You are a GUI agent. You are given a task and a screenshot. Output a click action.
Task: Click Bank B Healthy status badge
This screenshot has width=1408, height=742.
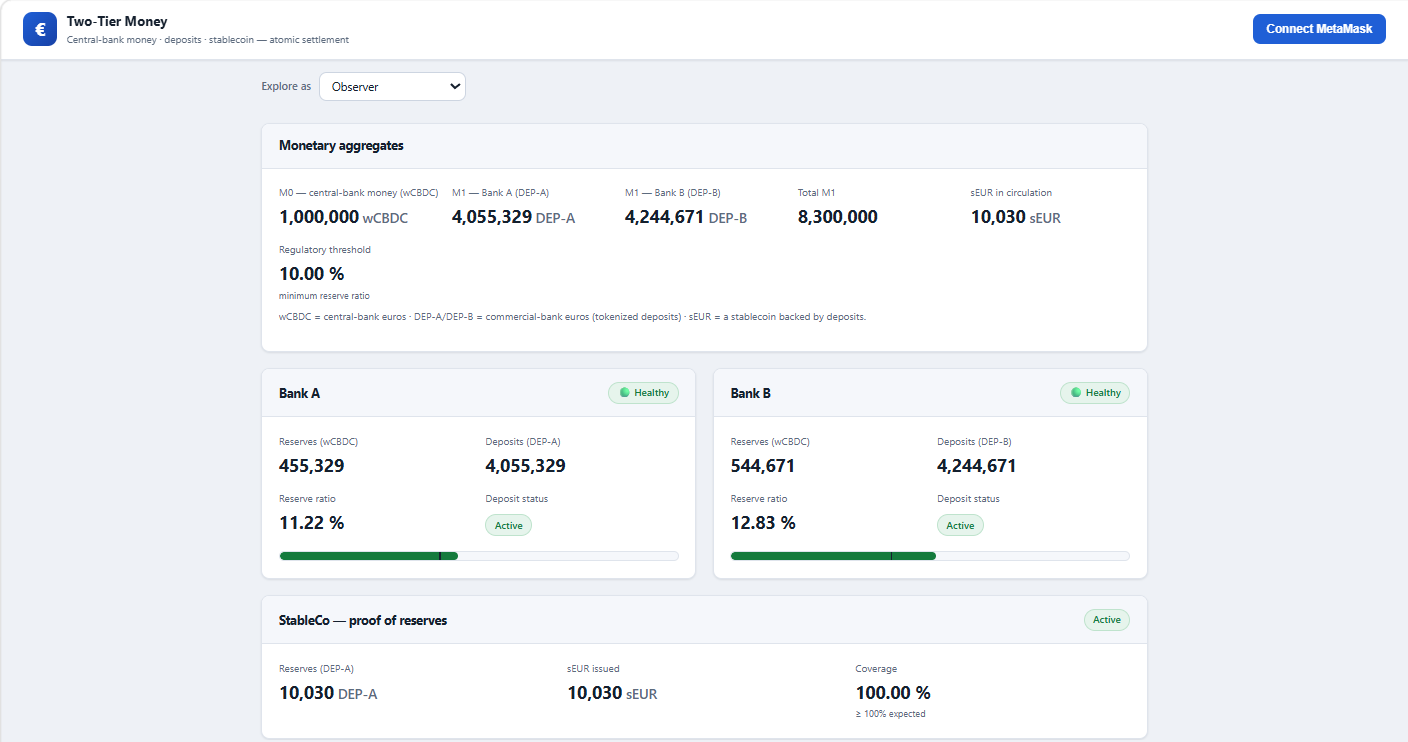click(x=1095, y=393)
